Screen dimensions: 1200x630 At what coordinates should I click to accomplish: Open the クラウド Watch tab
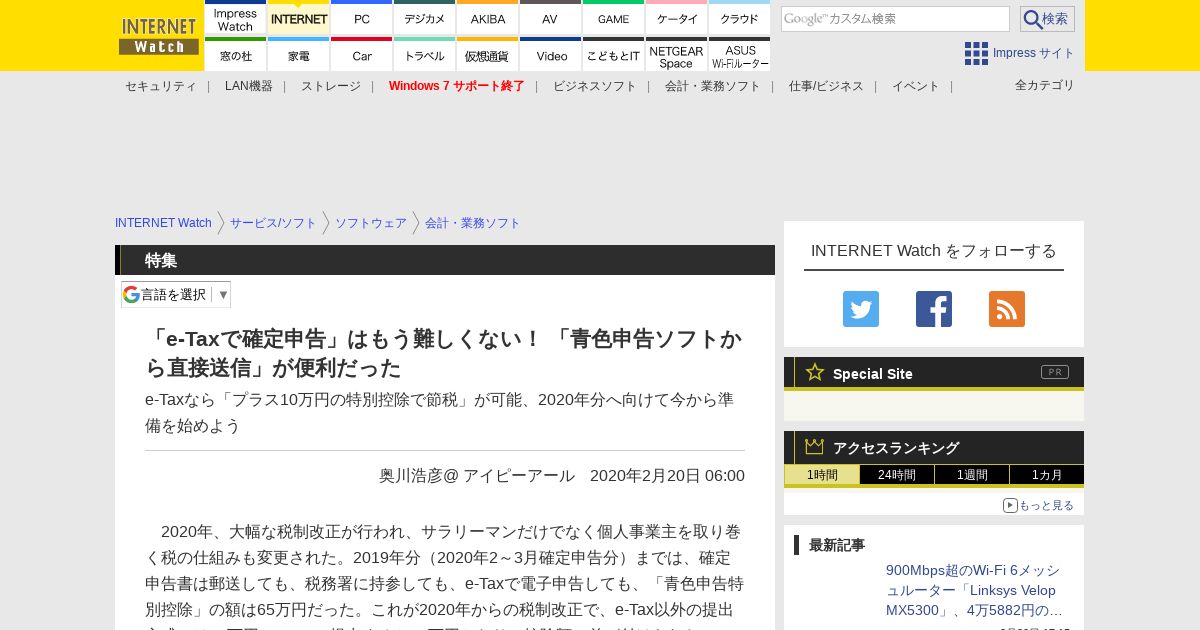pos(740,18)
